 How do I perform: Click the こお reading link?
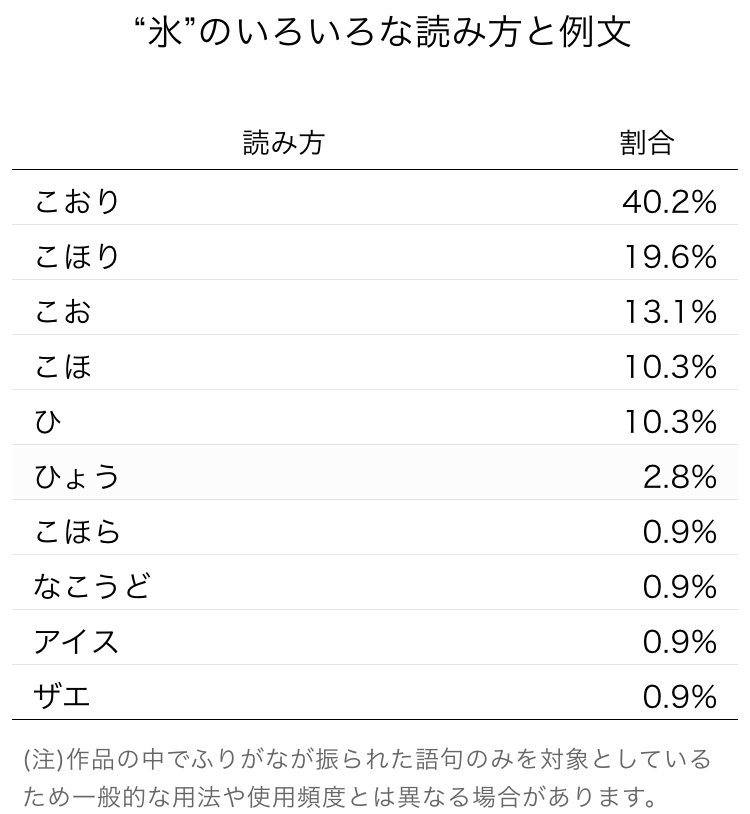tap(63, 312)
